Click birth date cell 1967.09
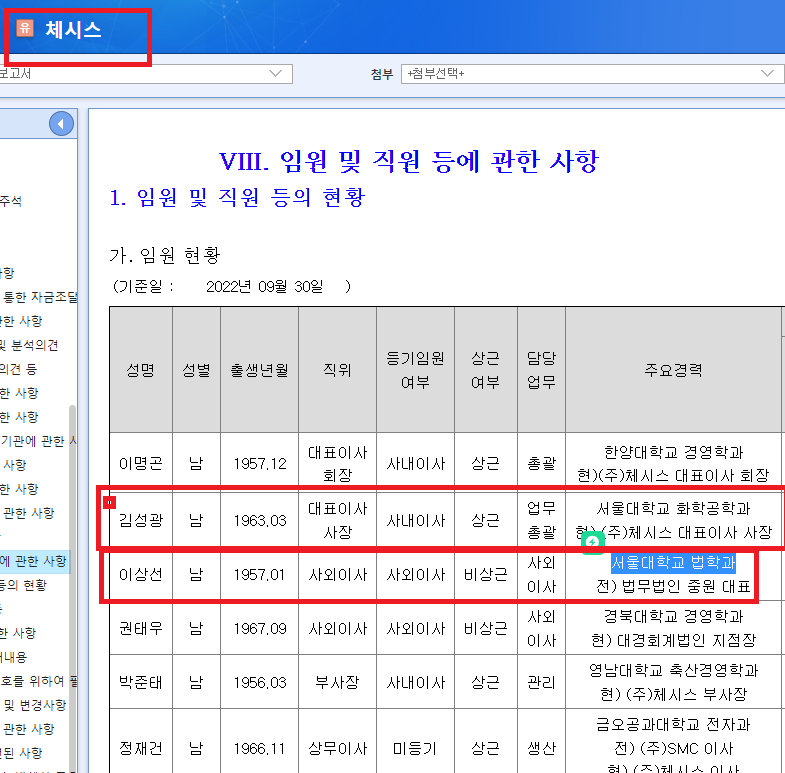 pos(260,628)
